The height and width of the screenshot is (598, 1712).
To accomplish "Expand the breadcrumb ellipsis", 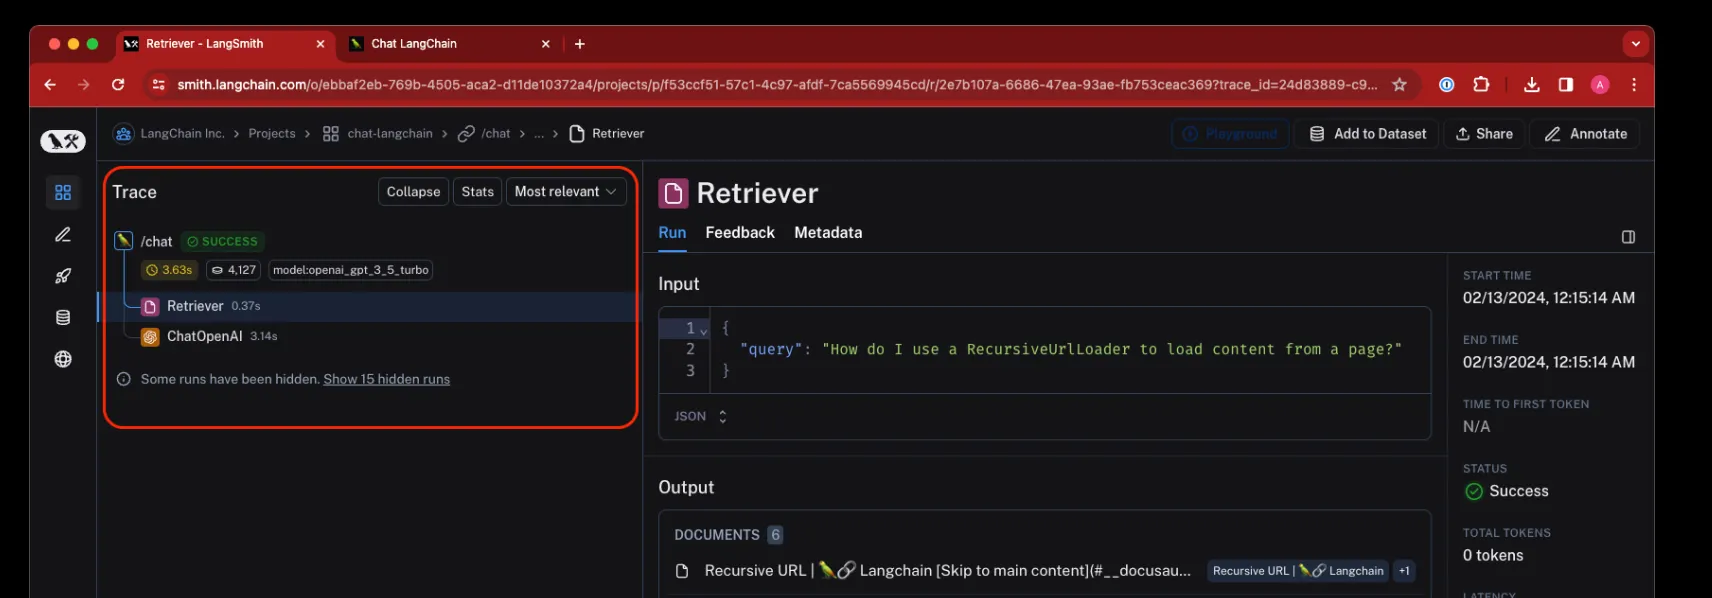I will pyautogui.click(x=539, y=134).
